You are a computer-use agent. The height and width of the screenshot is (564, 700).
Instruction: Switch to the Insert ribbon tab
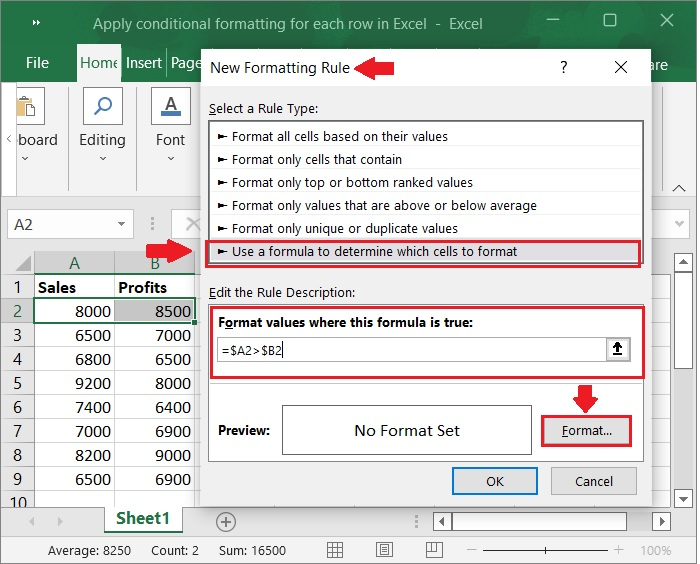(144, 63)
